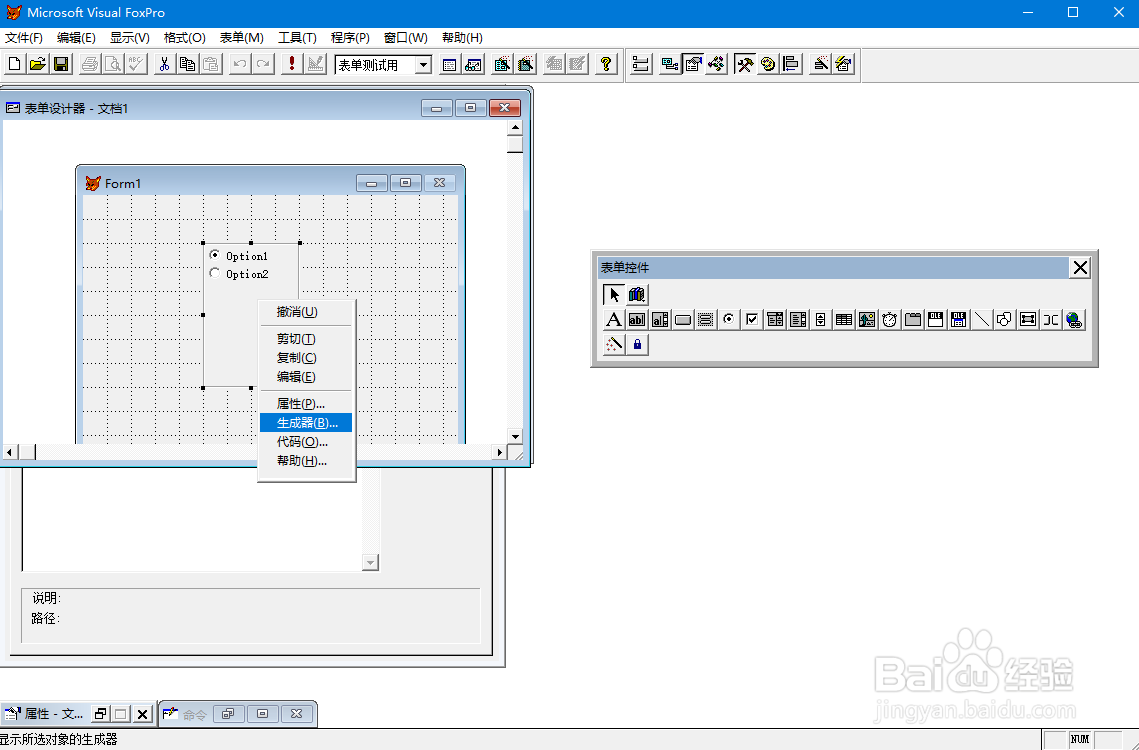
Task: Show the Layout toolbar icon
Action: [791, 64]
